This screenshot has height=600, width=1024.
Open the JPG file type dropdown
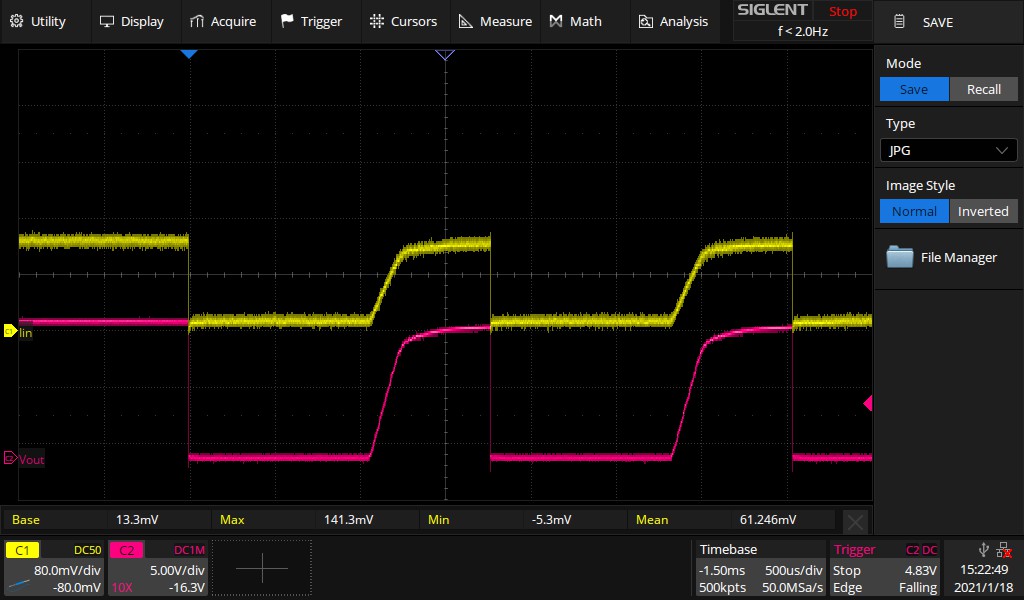pyautogui.click(x=948, y=150)
